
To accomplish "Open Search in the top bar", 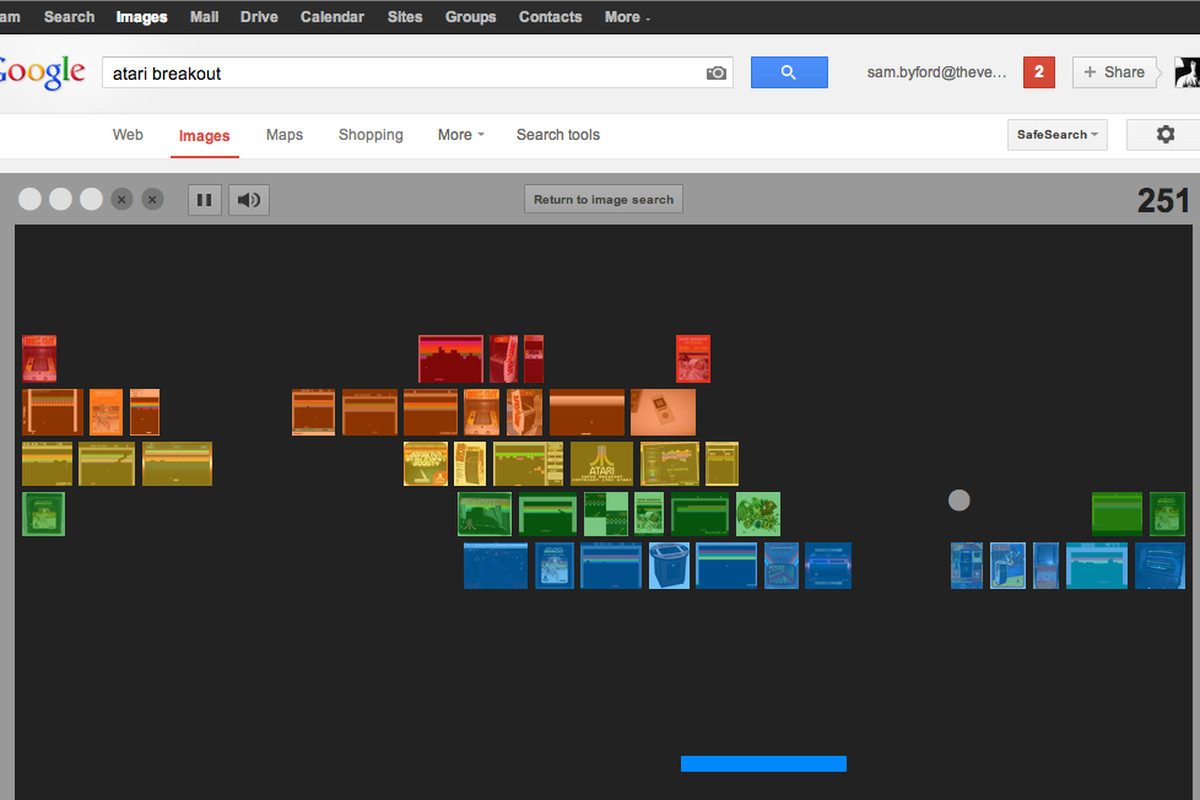I will pyautogui.click(x=69, y=17).
